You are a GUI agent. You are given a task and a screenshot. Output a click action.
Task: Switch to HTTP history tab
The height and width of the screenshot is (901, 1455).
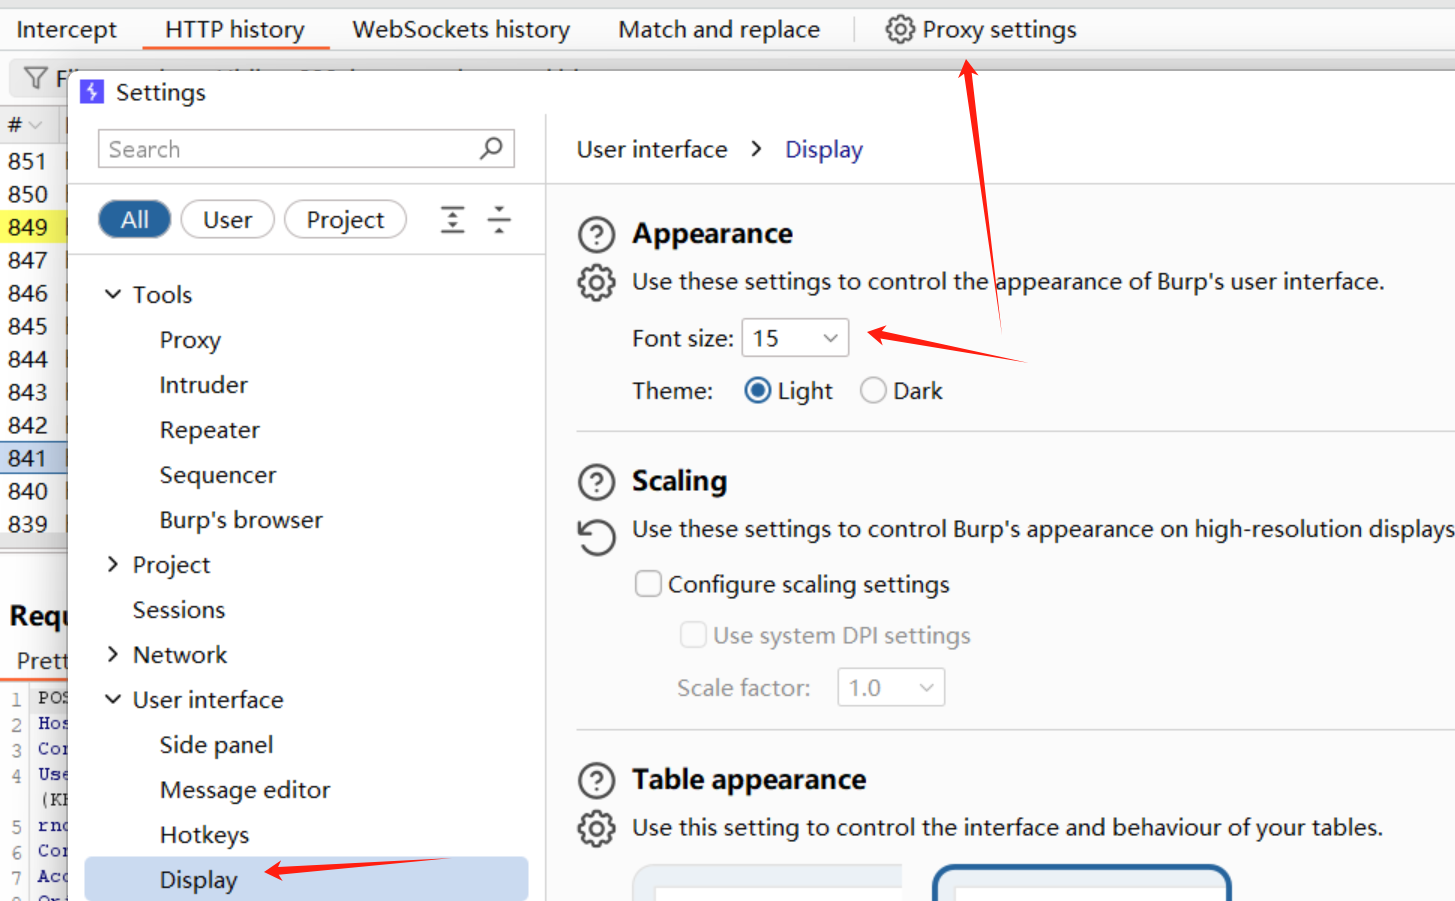(235, 29)
